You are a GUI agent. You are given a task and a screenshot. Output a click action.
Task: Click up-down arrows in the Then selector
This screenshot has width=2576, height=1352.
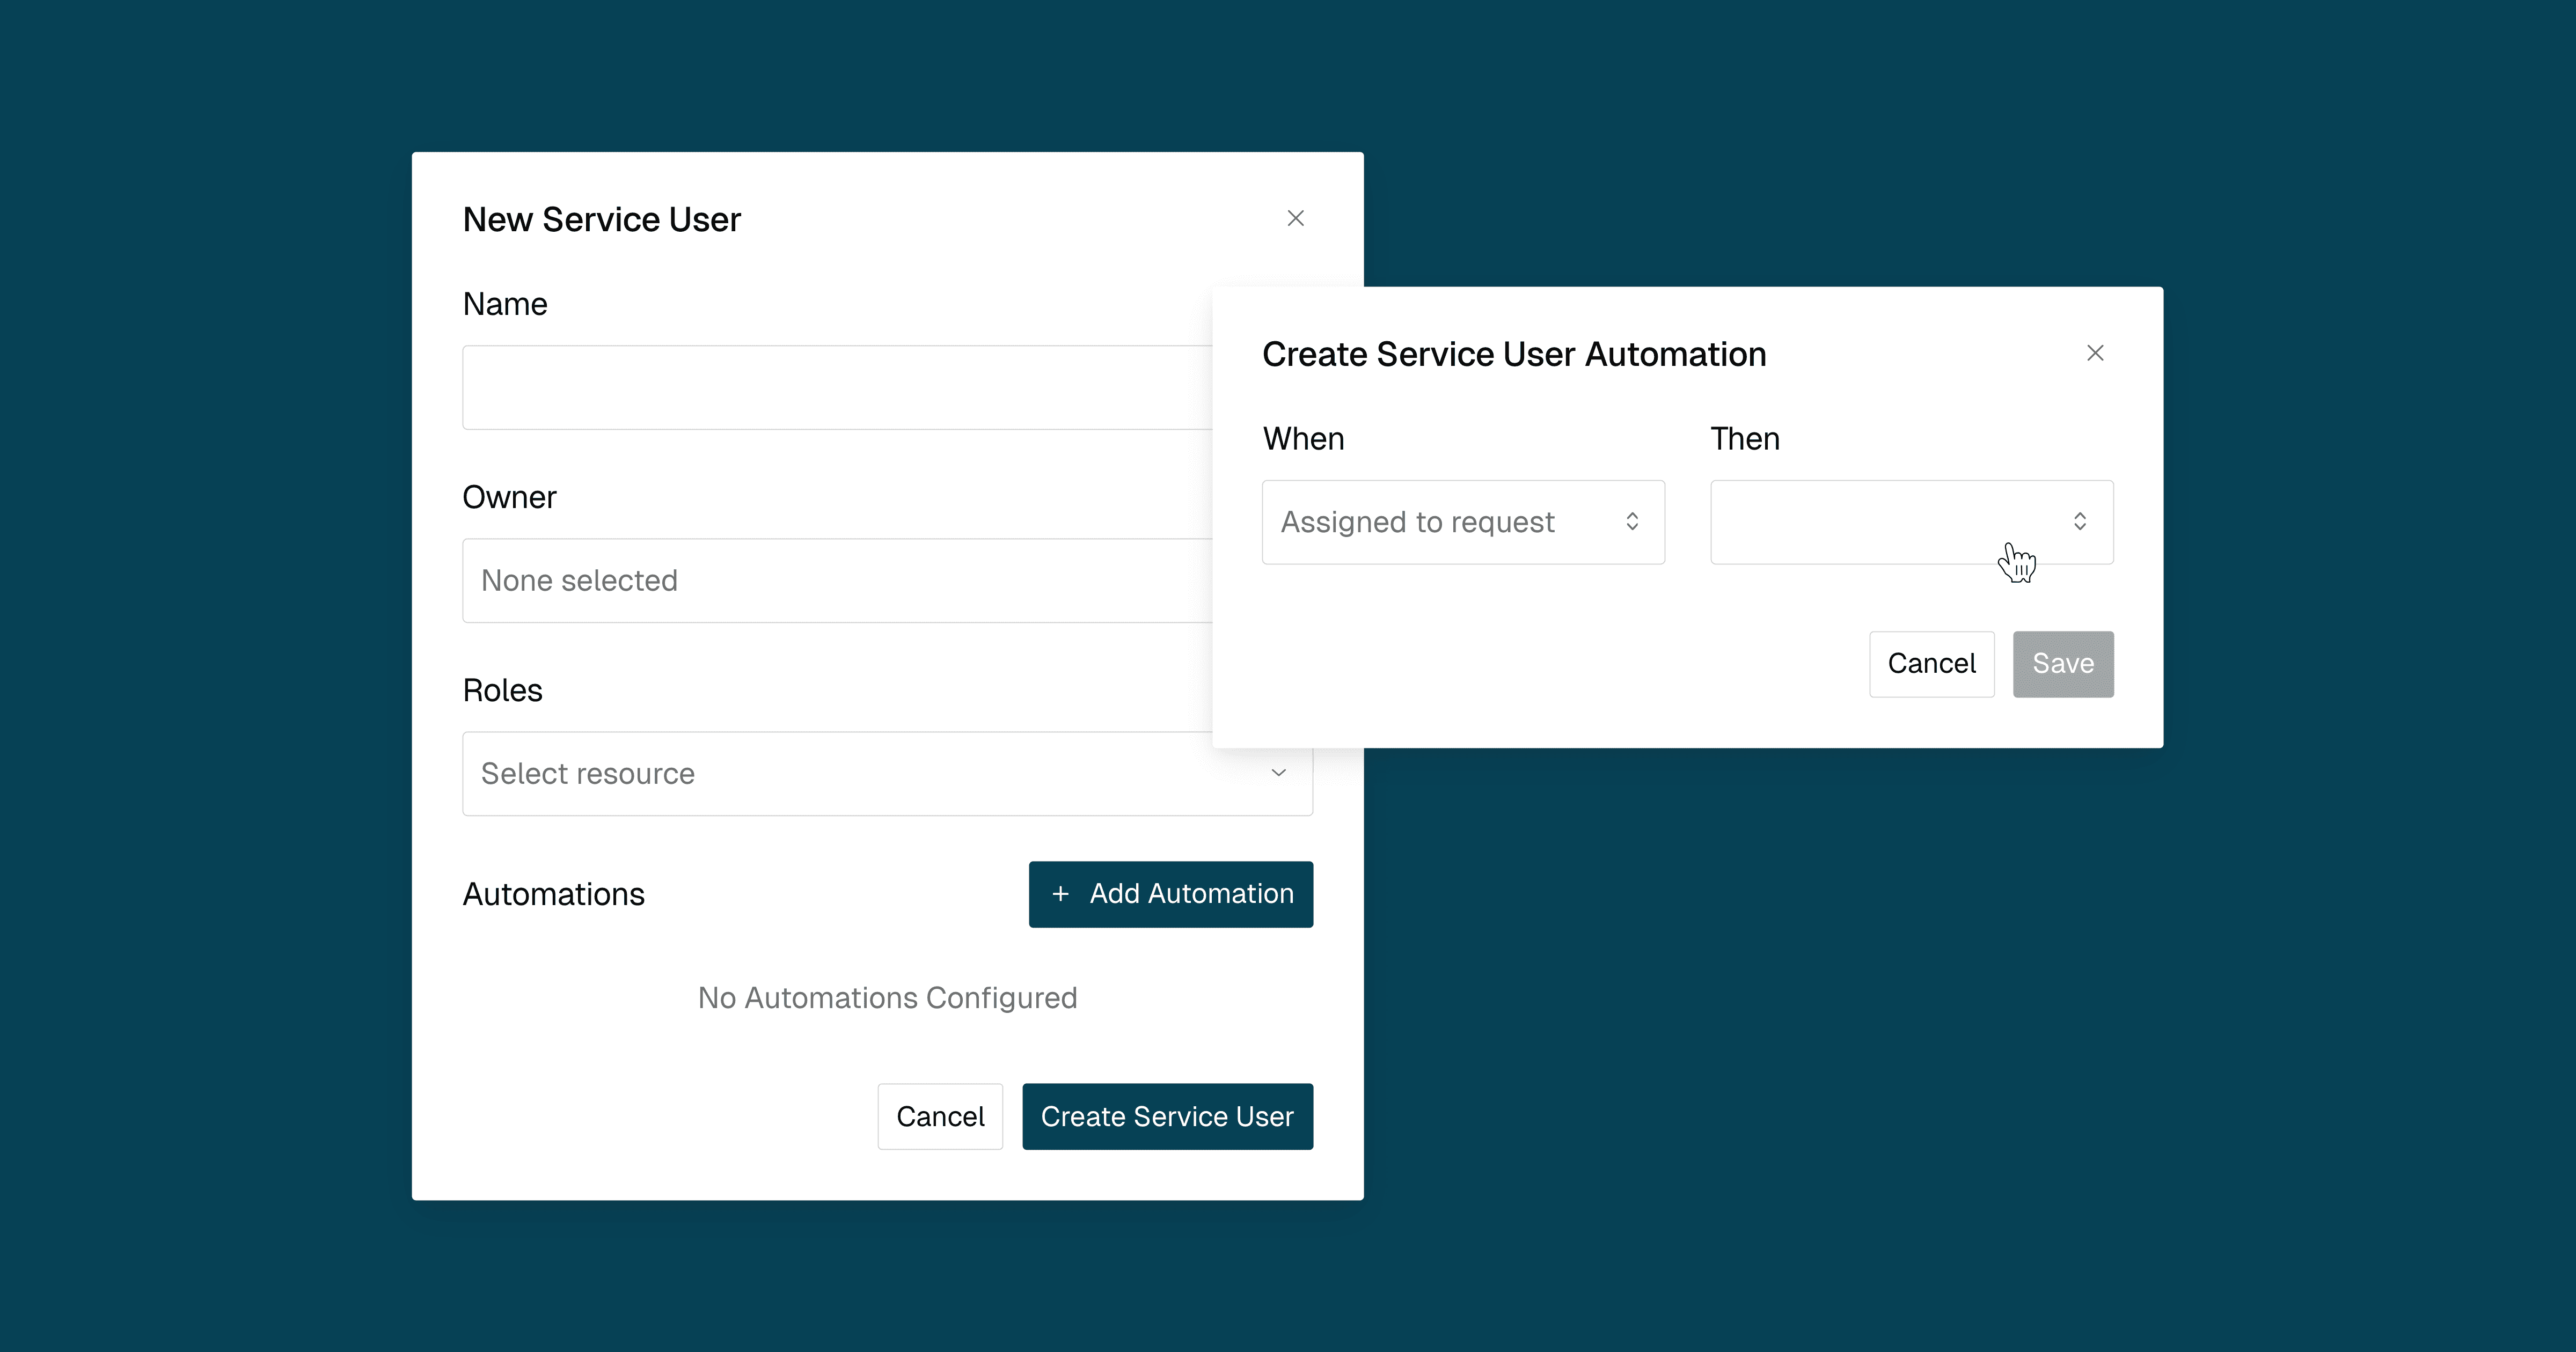(x=2080, y=522)
